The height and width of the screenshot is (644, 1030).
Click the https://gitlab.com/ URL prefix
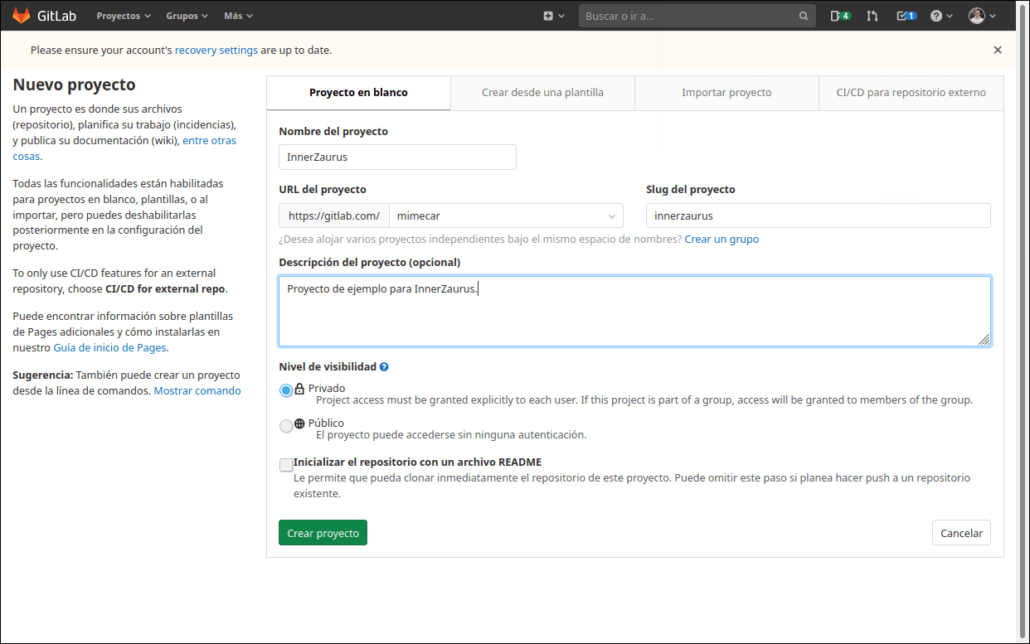point(334,216)
